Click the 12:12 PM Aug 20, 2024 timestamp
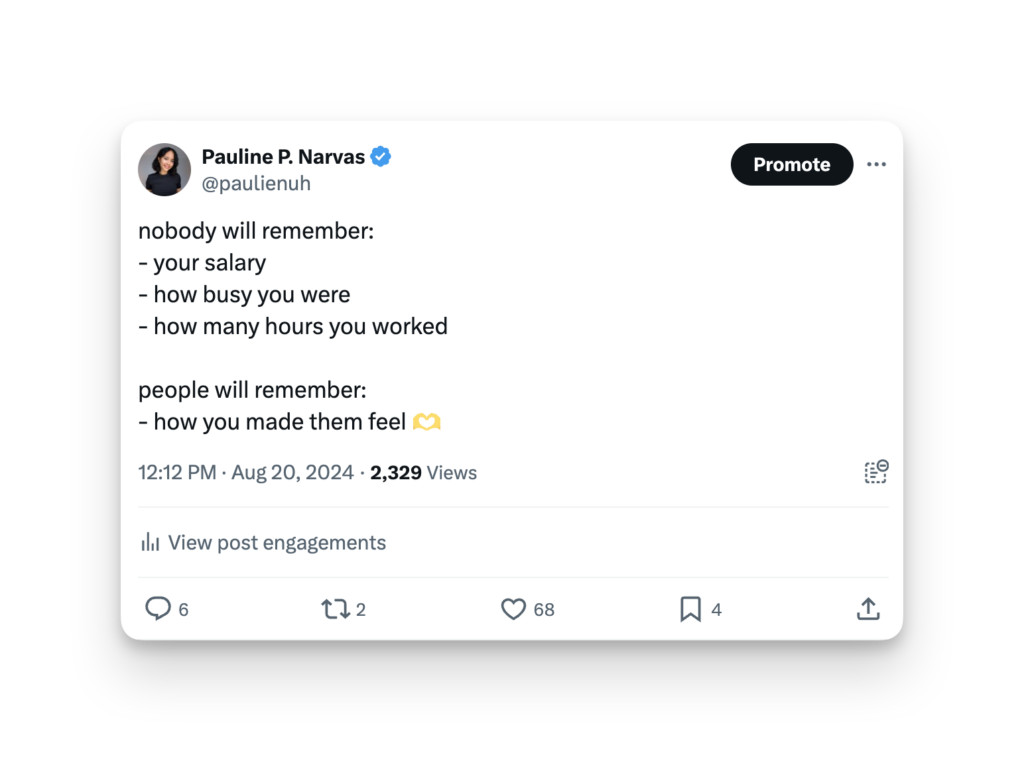1024x761 pixels. point(246,473)
